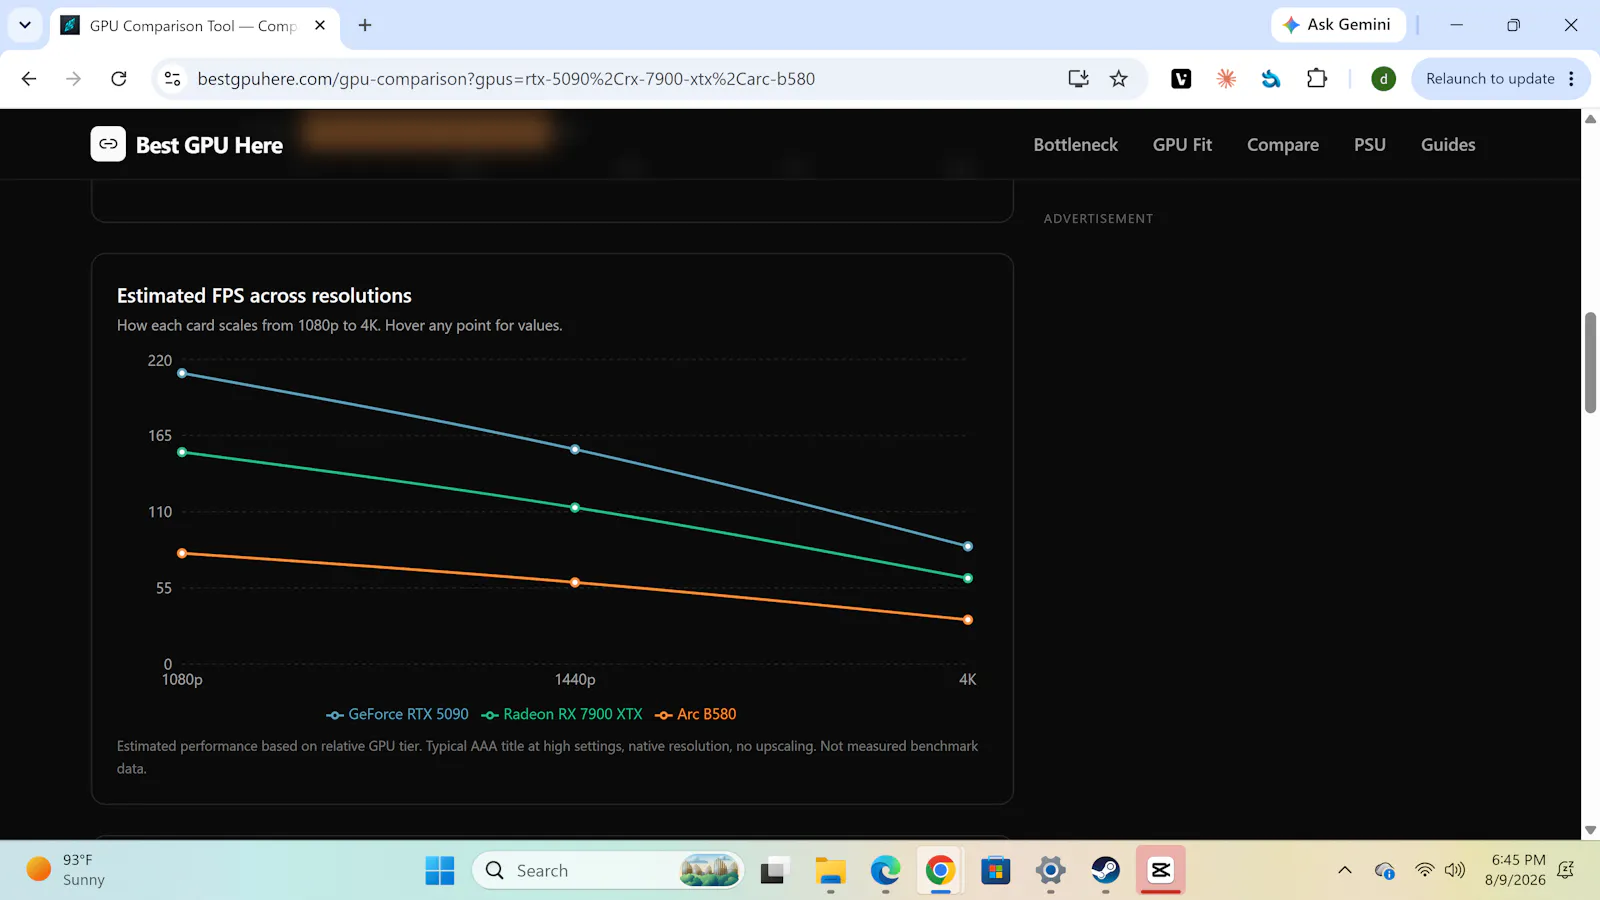Click Arc B580 data point at 4K
This screenshot has width=1600, height=900.
968,620
